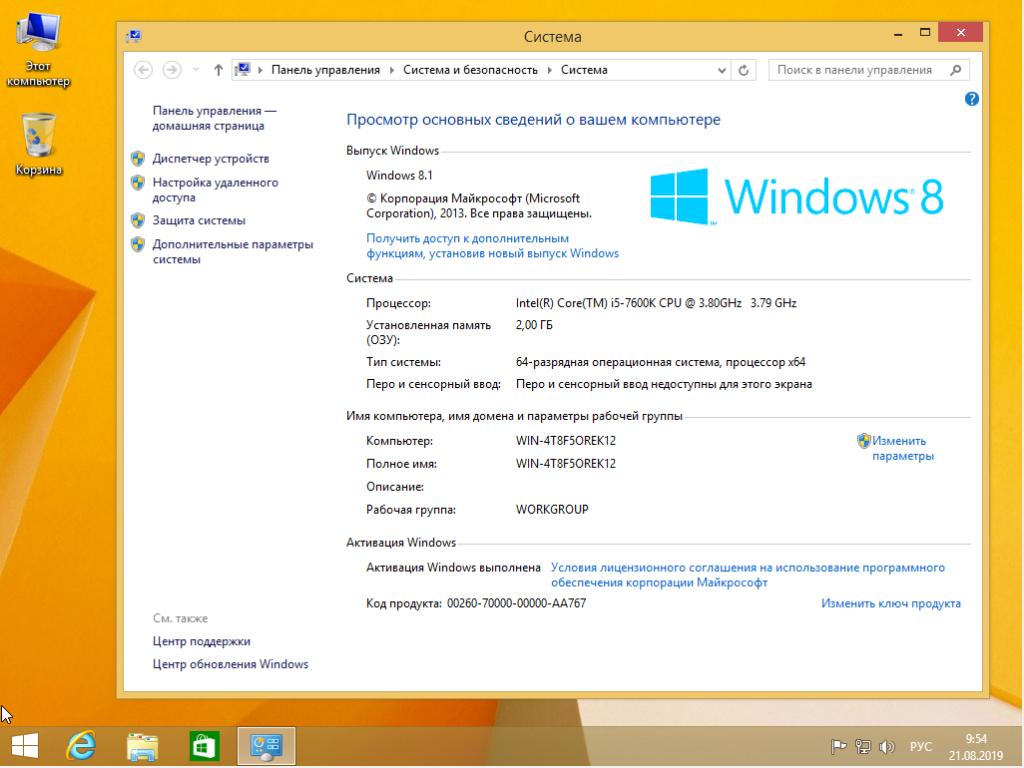
Task: Open Дополнительные параметры системы link
Action: click(x=232, y=251)
